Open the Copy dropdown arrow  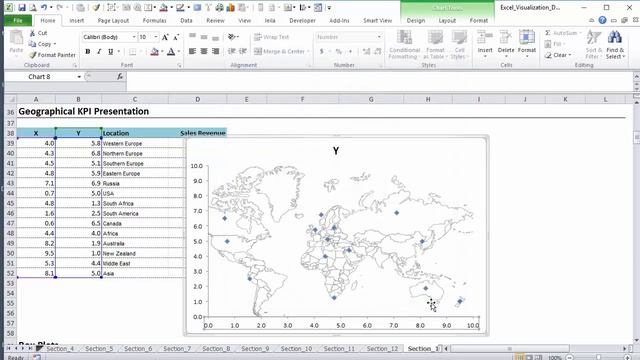[55, 44]
